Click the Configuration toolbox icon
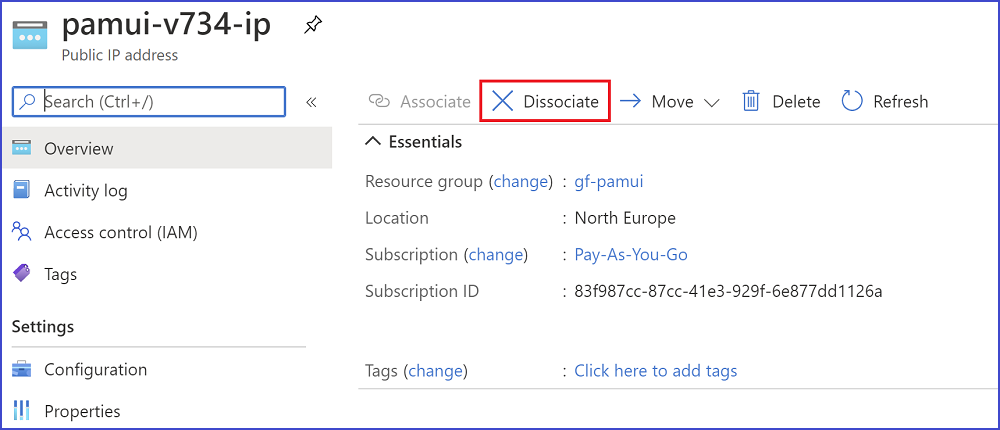Image resolution: width=1000 pixels, height=430 pixels. [x=21, y=369]
